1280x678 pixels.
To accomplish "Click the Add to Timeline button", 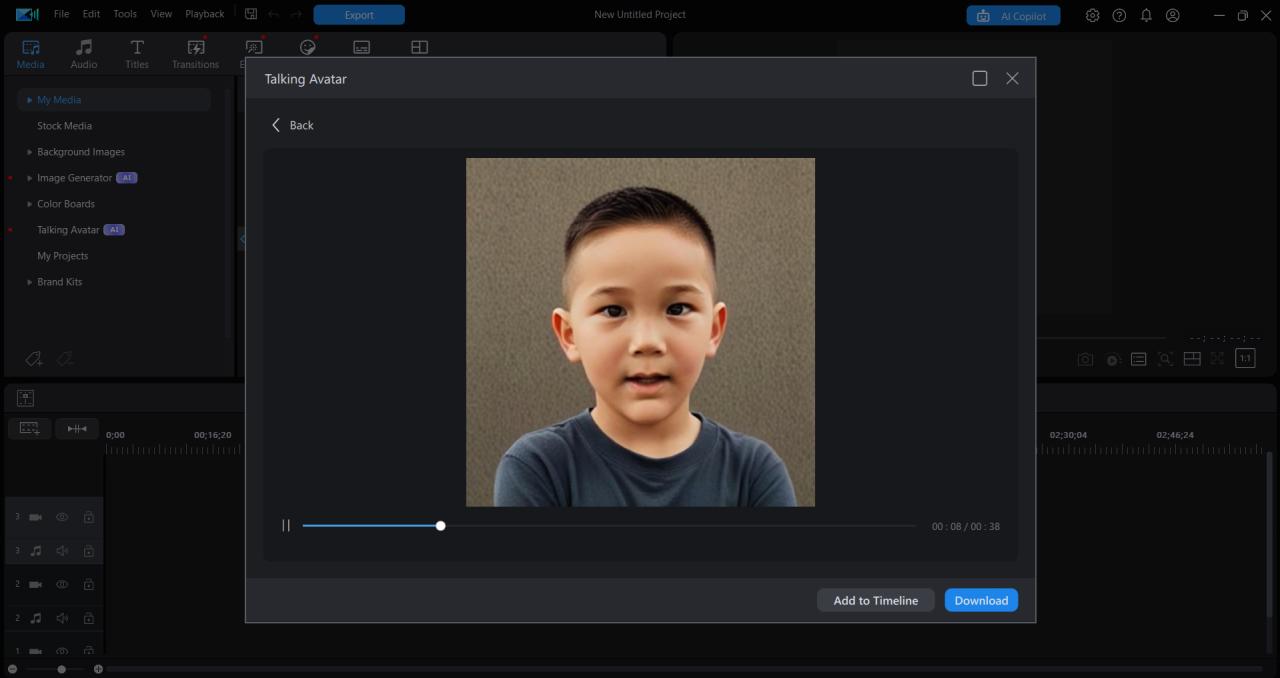I will 875,600.
